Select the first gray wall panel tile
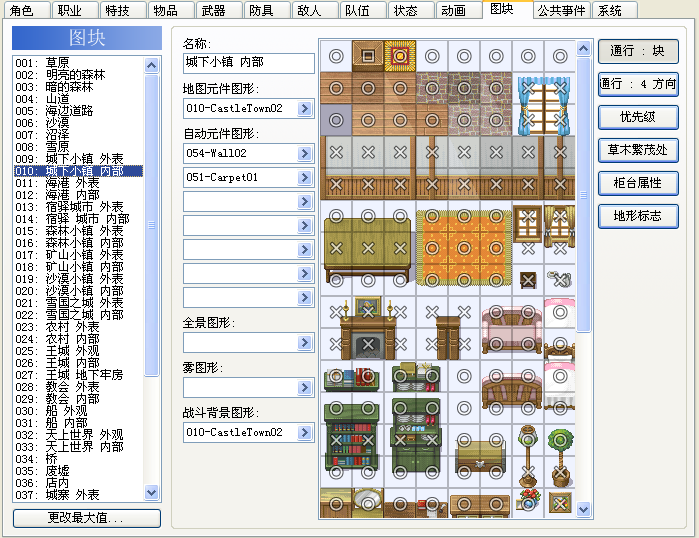 336,152
